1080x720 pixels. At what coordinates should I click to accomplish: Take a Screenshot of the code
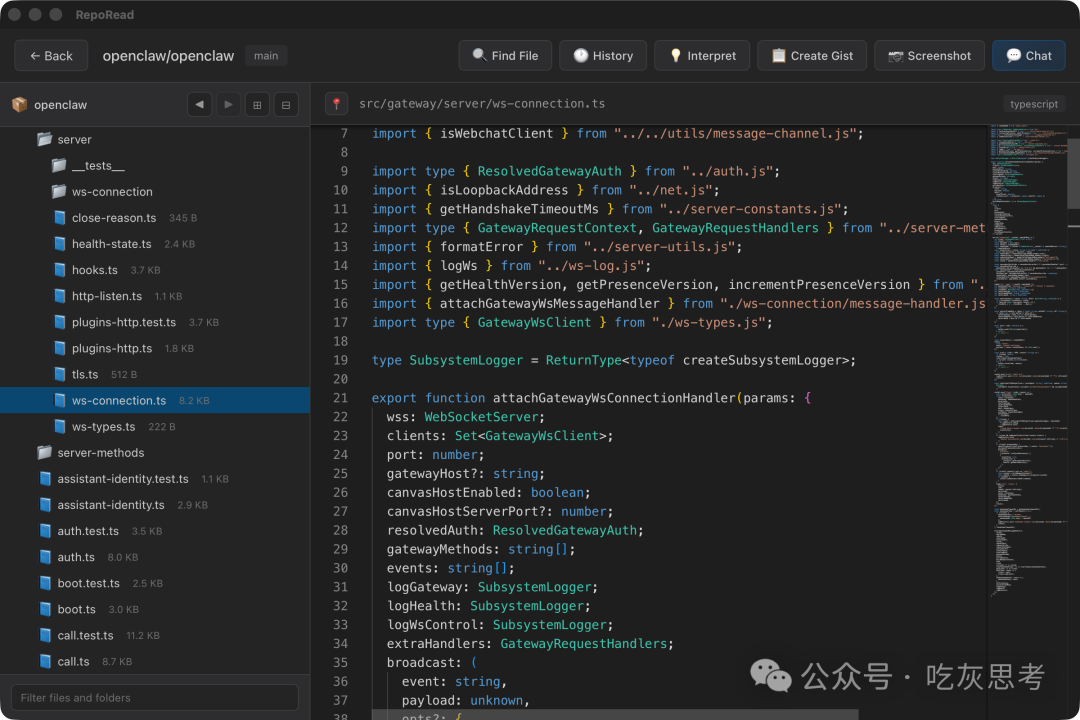(x=929, y=56)
